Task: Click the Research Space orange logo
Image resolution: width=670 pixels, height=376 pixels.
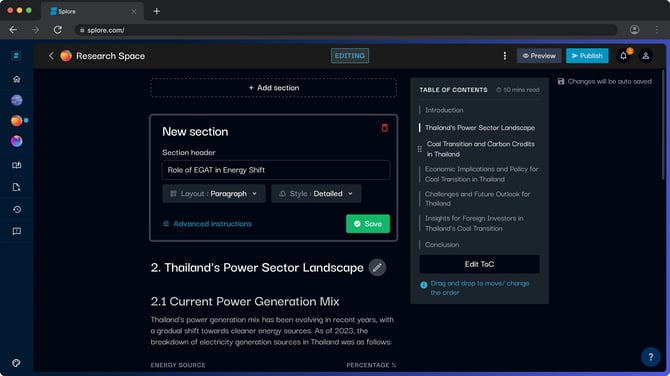Action: click(x=66, y=56)
